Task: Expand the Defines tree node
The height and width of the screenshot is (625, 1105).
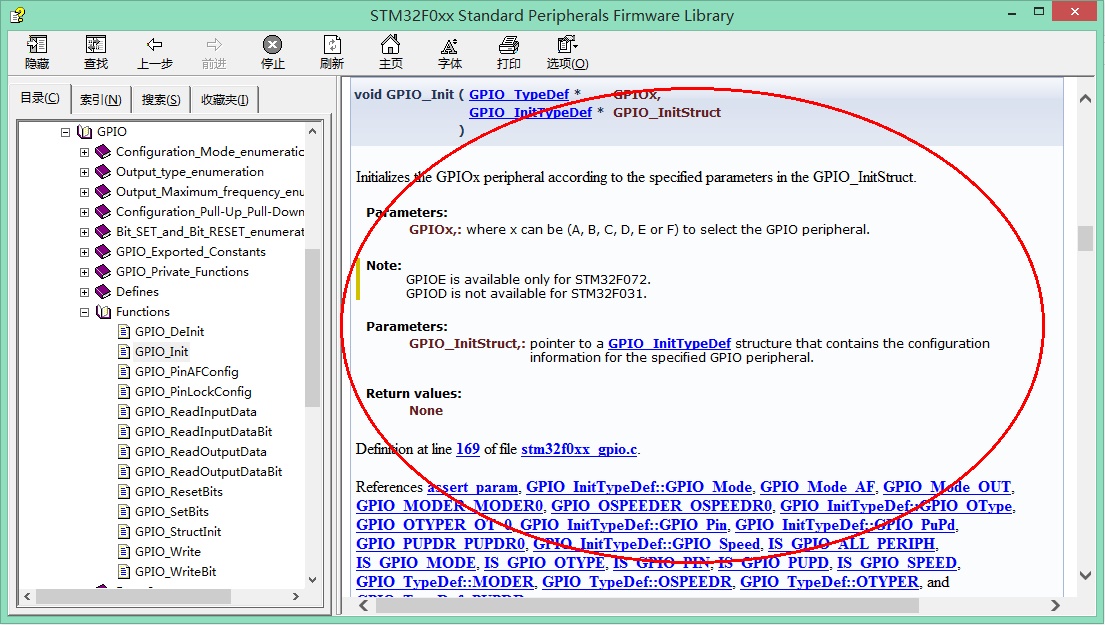Action: (x=85, y=292)
